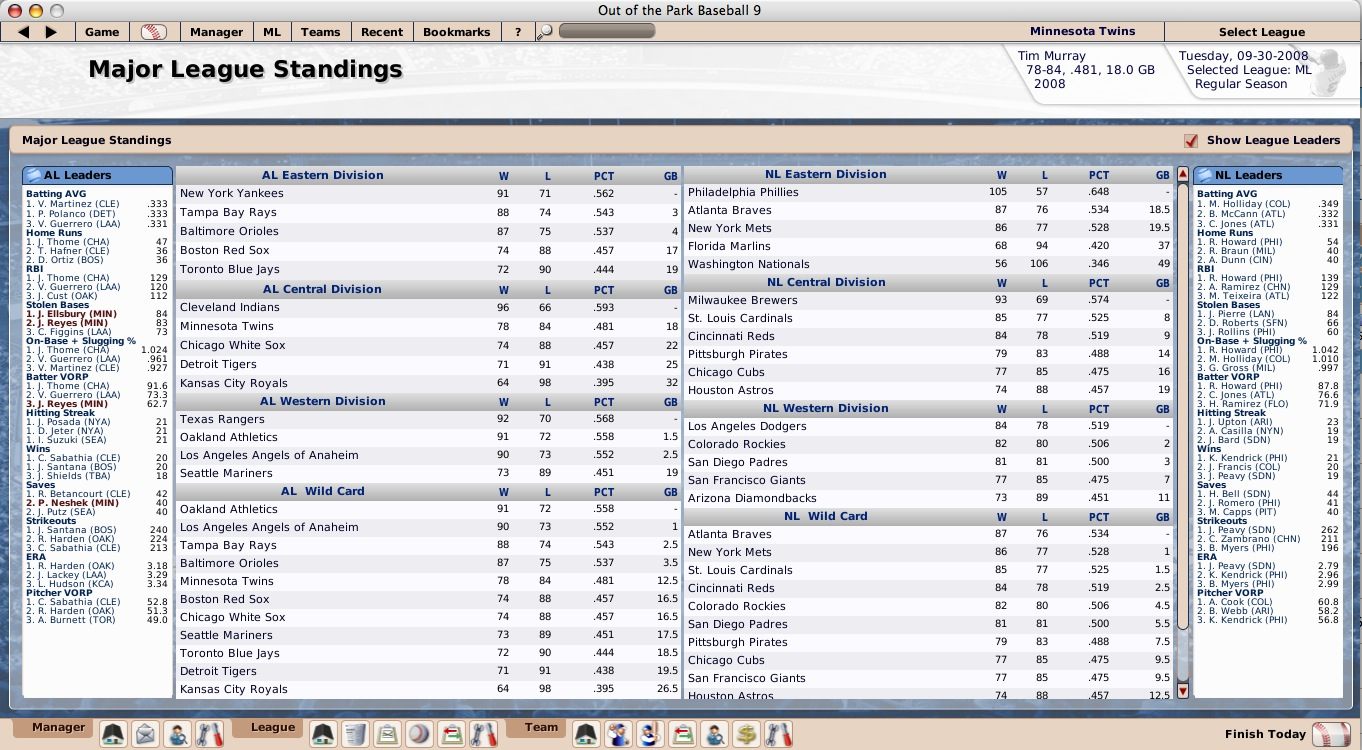
Task: Click the standings scrollbar down arrow
Action: [x=1183, y=690]
